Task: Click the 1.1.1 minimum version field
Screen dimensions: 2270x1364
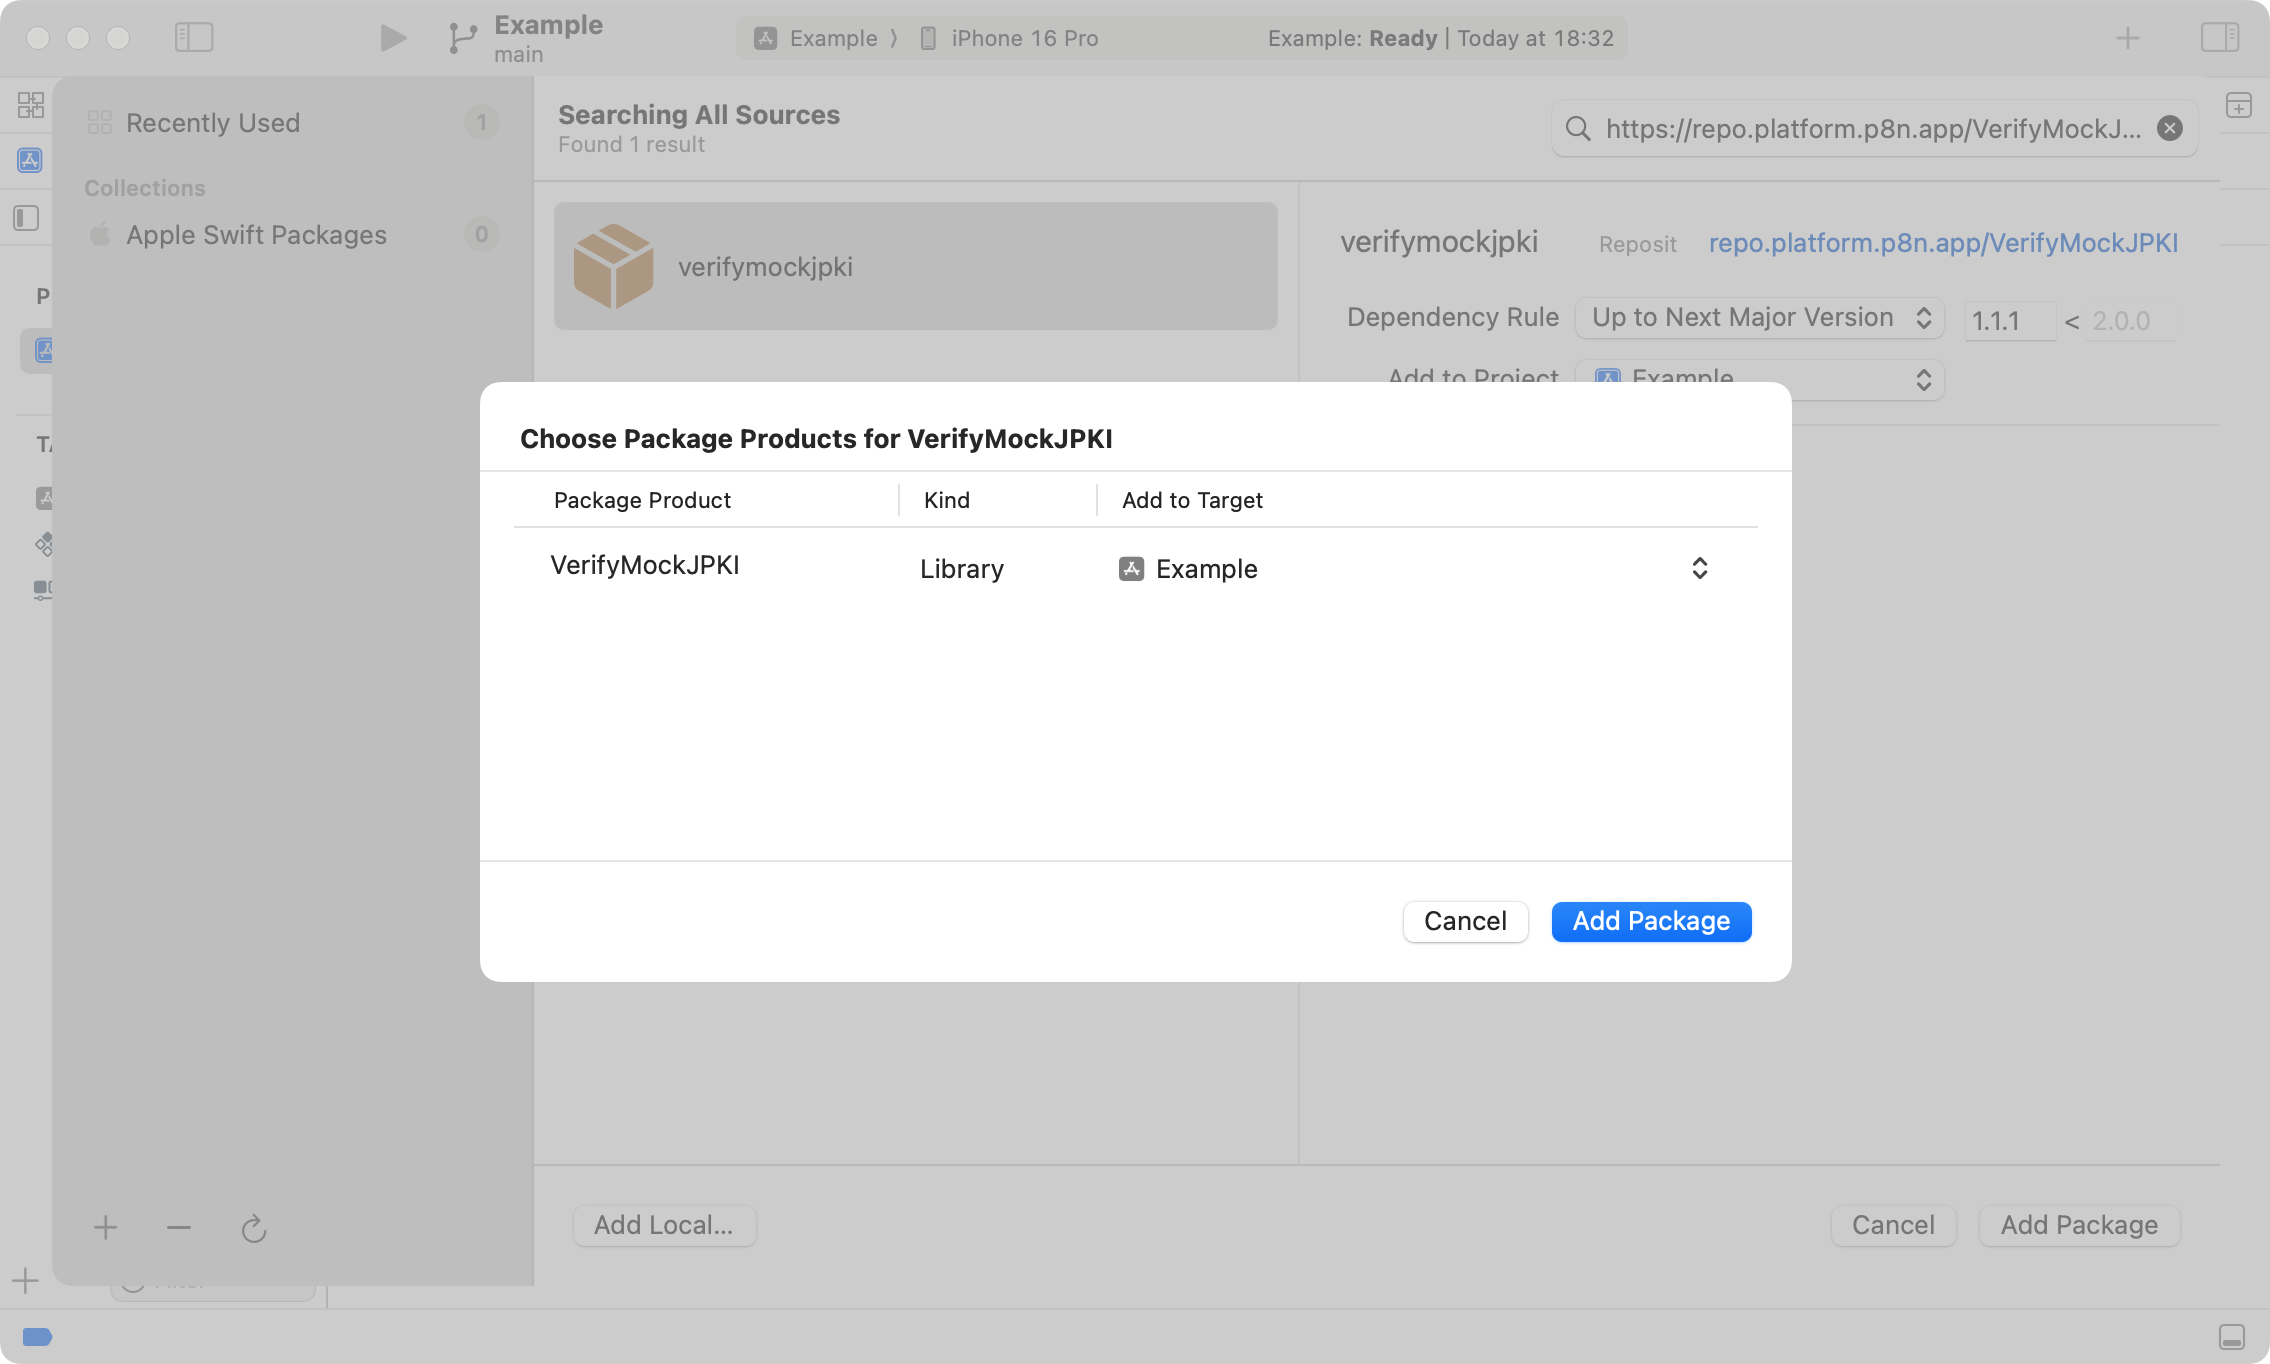Action: pyautogui.click(x=2008, y=321)
